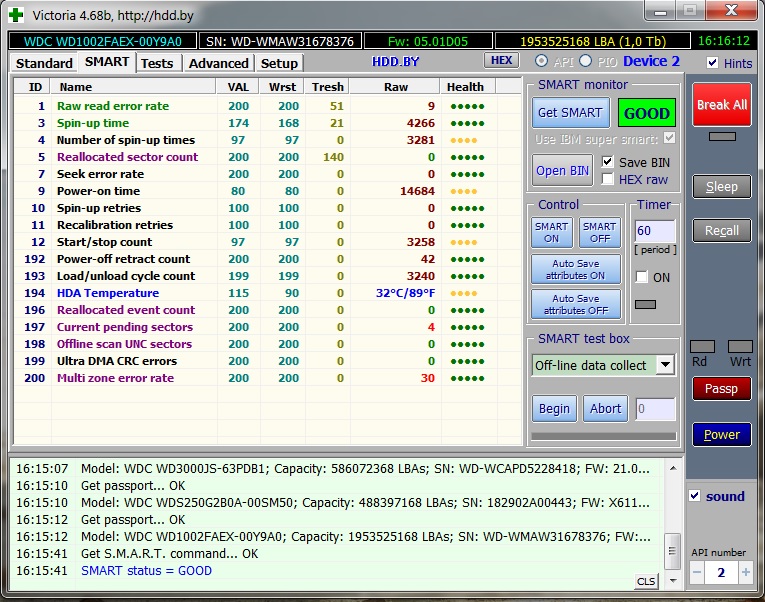This screenshot has width=765, height=602.
Task: Click the dark red Passp button
Action: tap(722, 389)
